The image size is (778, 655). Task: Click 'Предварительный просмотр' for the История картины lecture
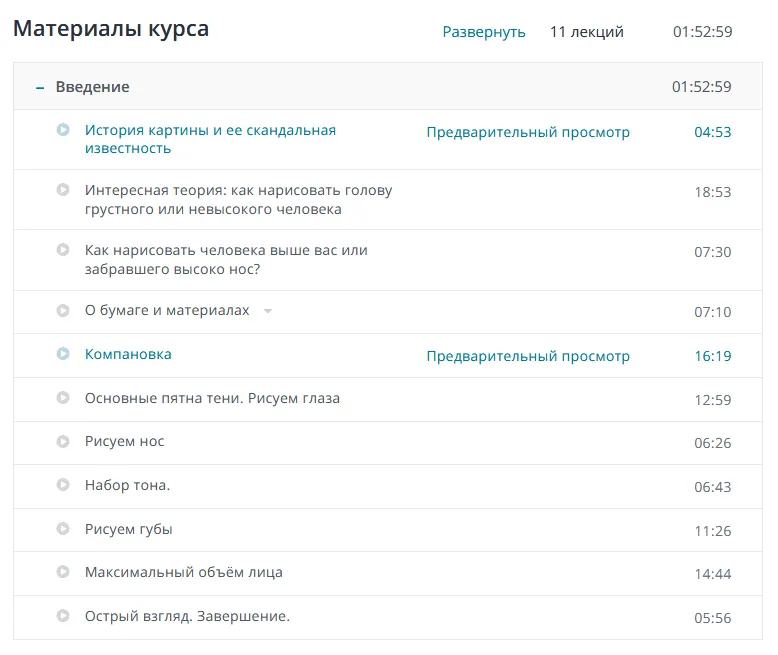pyautogui.click(x=528, y=132)
